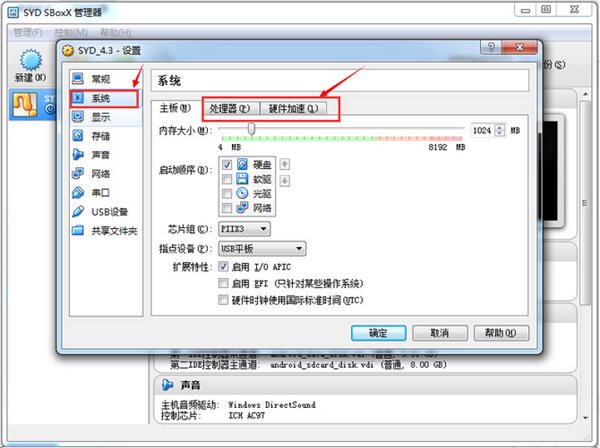Move boot item up with the up arrow
Image resolution: width=600 pixels, height=448 pixels.
(284, 165)
